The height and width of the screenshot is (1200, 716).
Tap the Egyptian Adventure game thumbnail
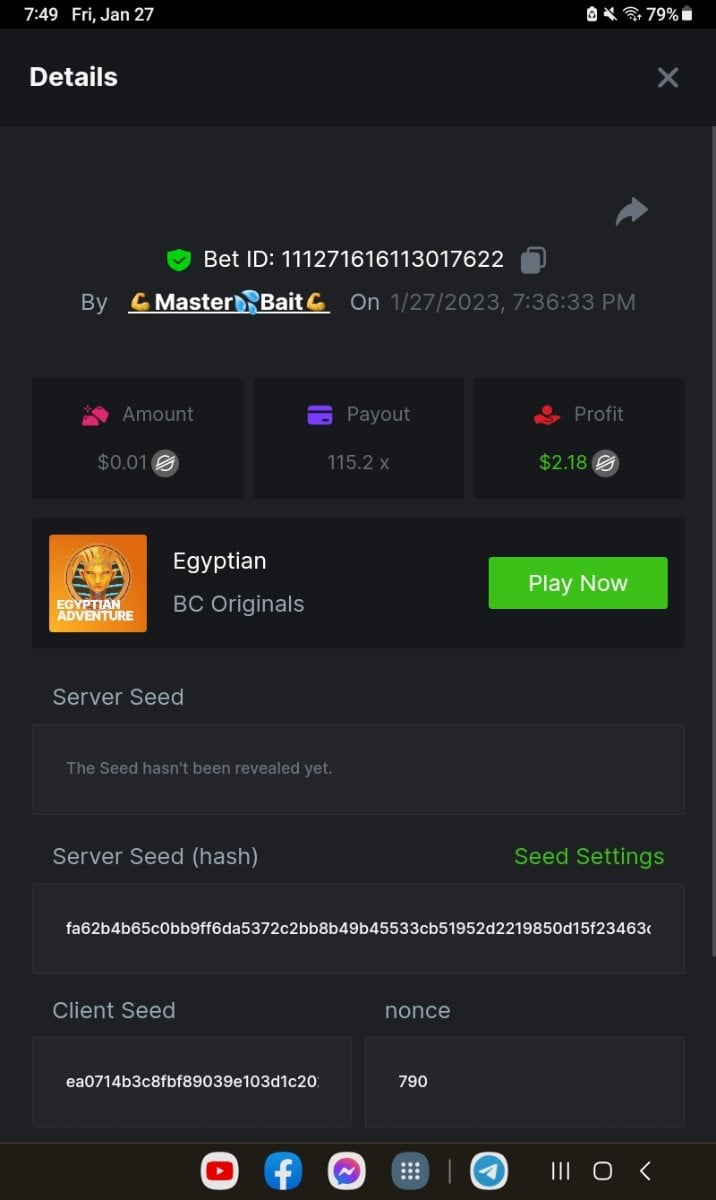98,583
